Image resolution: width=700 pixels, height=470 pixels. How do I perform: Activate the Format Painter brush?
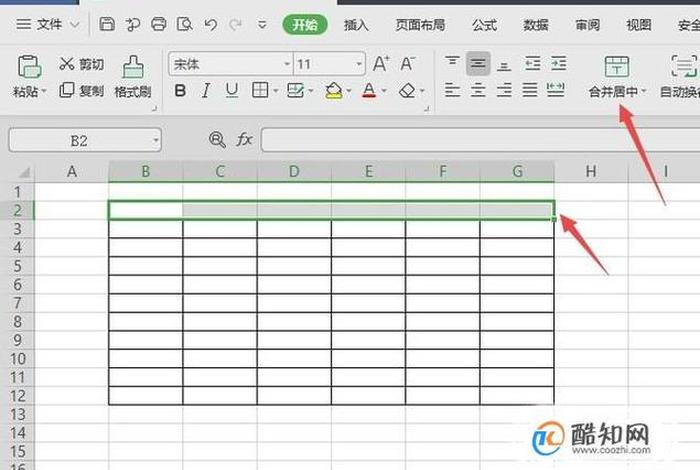[x=133, y=67]
